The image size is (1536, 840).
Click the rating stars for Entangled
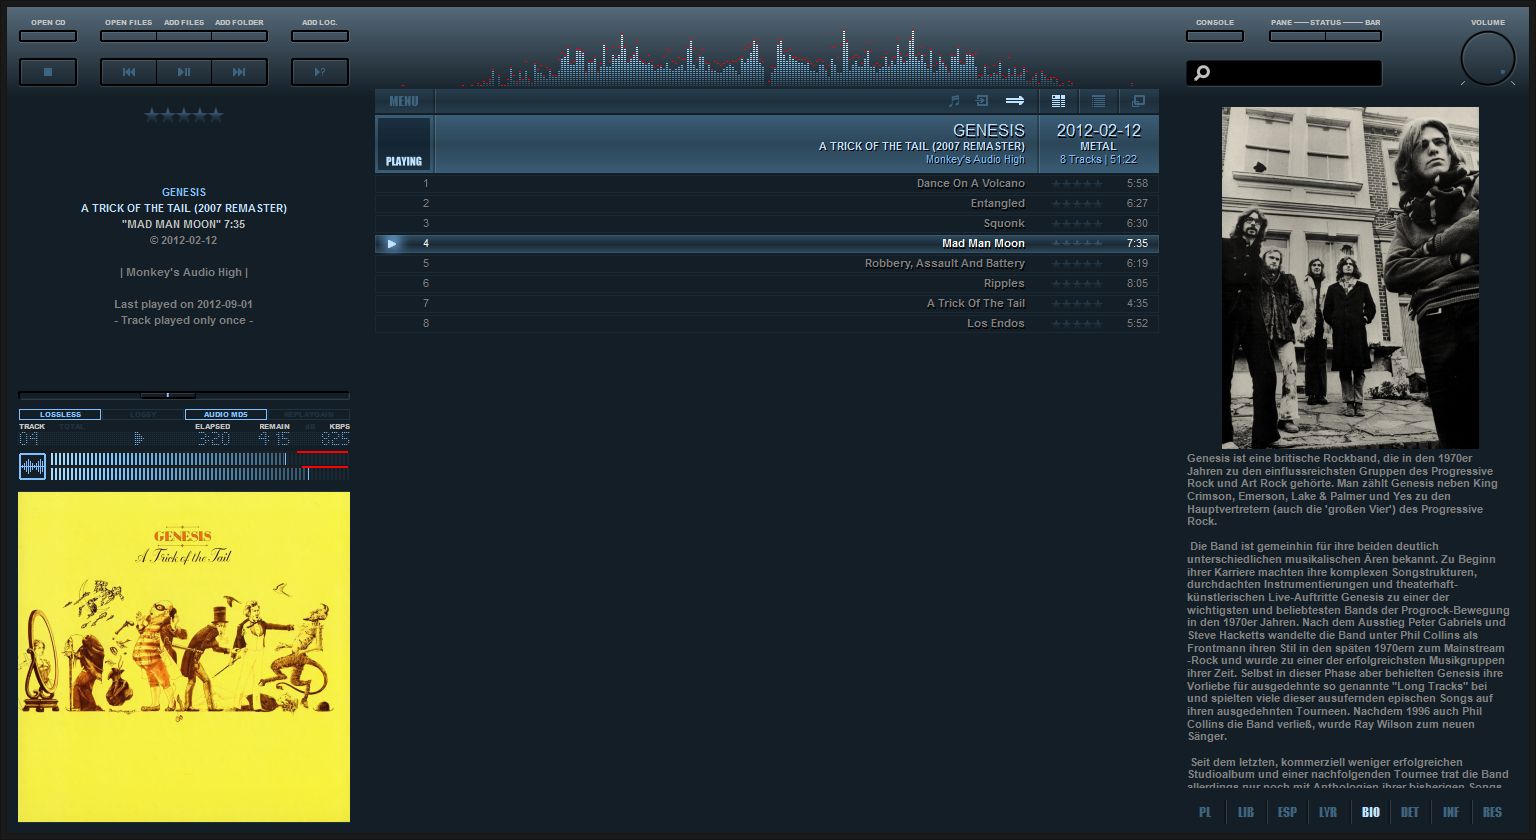click(1077, 204)
